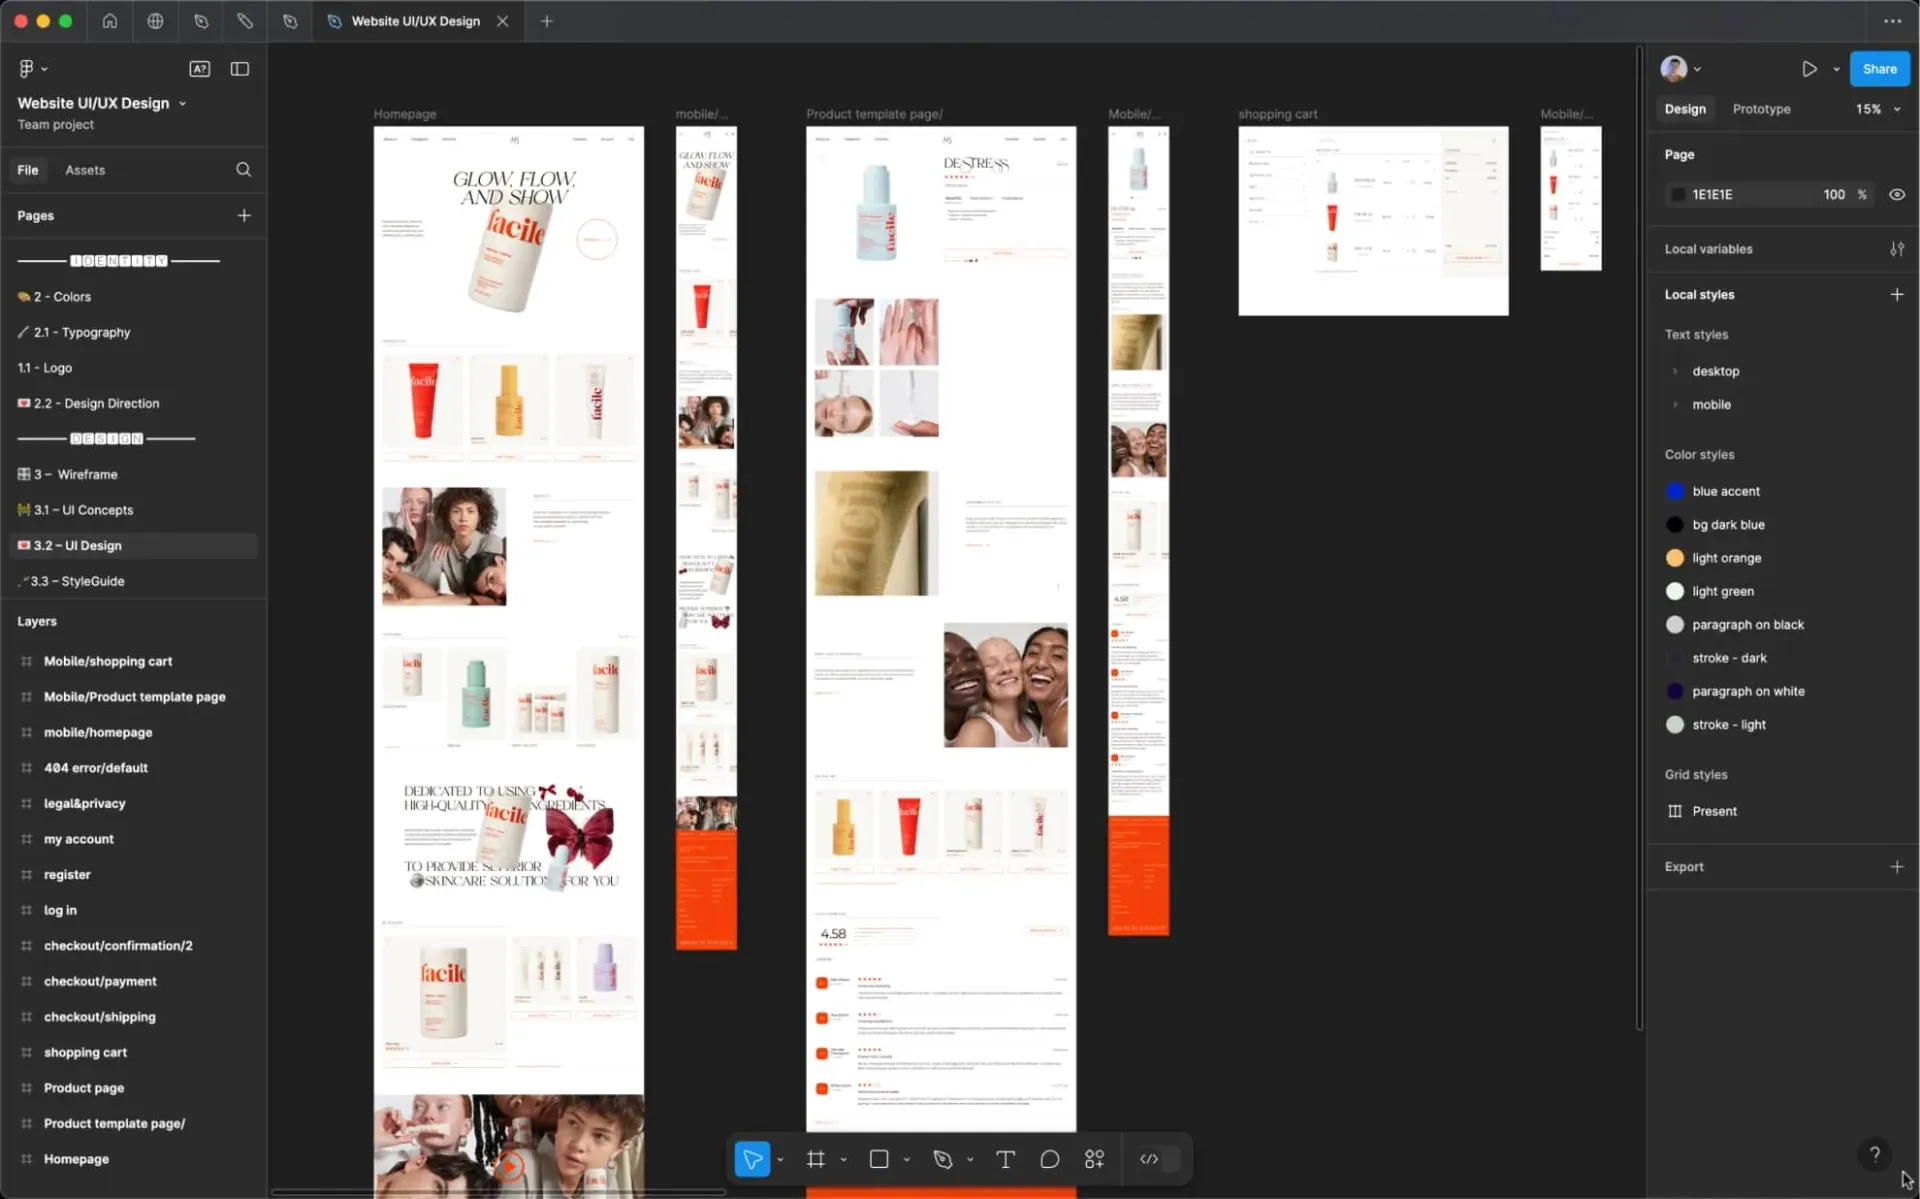Open the zoom level 15% dropdown
This screenshot has width=1920, height=1199.
(x=1878, y=109)
